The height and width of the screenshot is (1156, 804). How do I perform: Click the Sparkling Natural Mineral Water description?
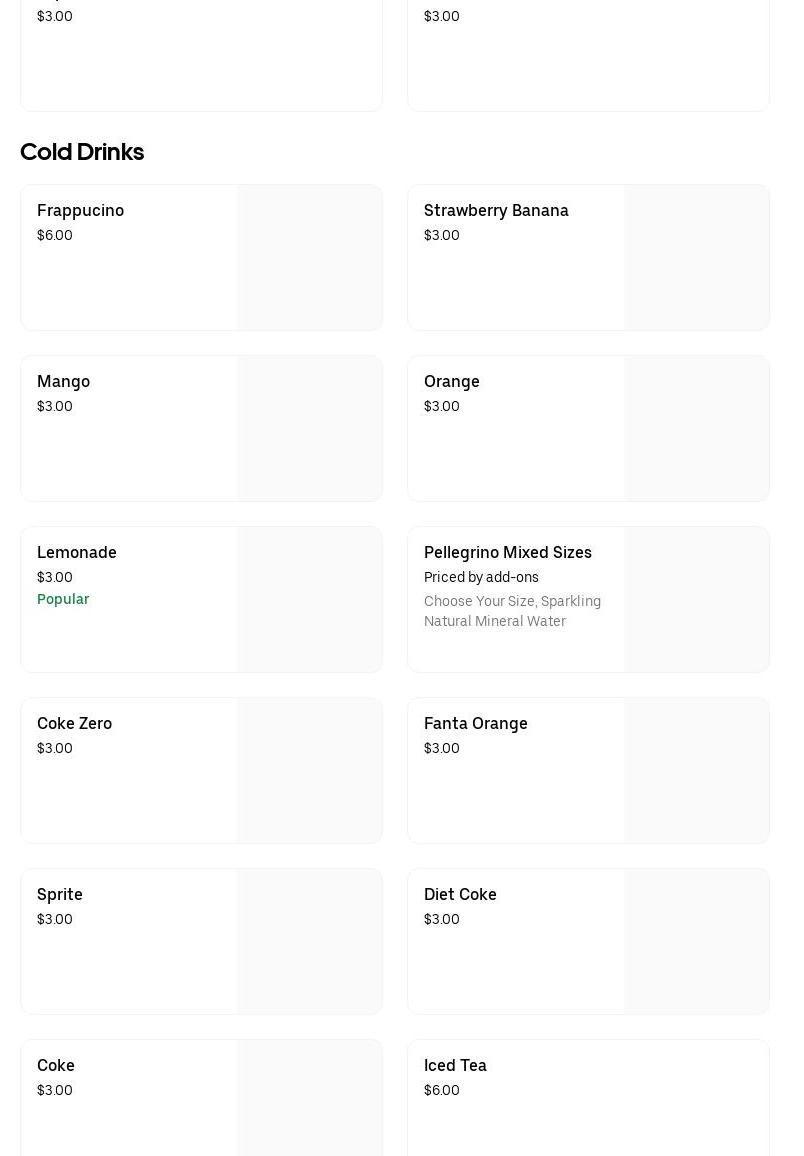pos(512,611)
